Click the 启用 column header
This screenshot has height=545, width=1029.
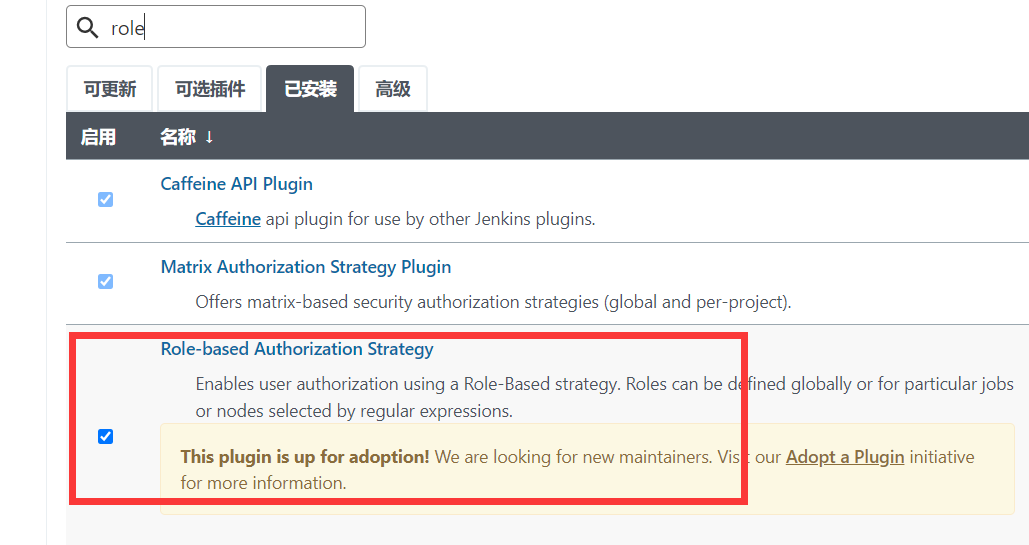[x=98, y=137]
